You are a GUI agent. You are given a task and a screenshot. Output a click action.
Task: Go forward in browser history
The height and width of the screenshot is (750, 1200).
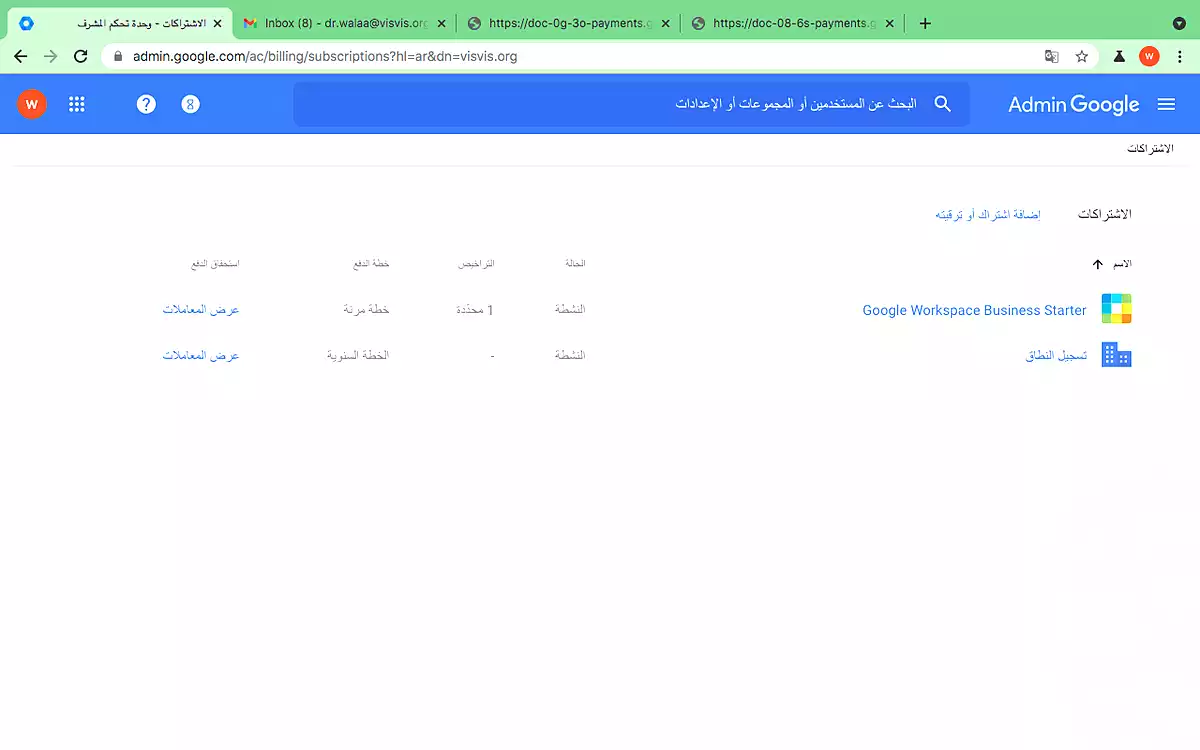51,56
